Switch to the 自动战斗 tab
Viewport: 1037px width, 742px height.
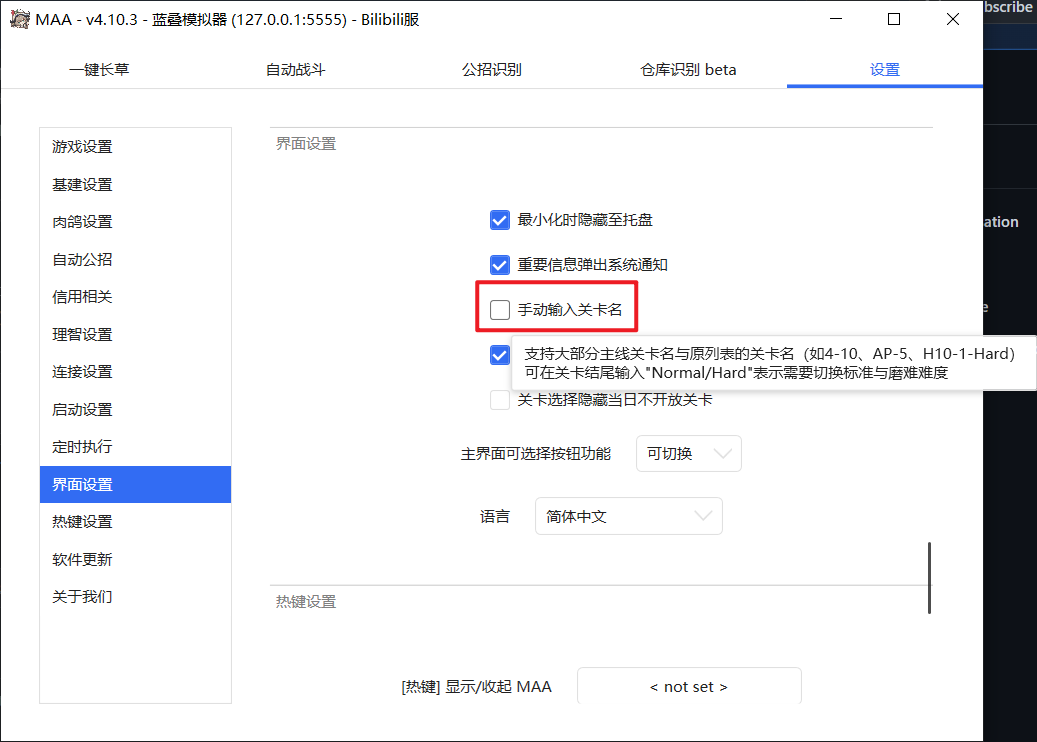click(x=296, y=69)
